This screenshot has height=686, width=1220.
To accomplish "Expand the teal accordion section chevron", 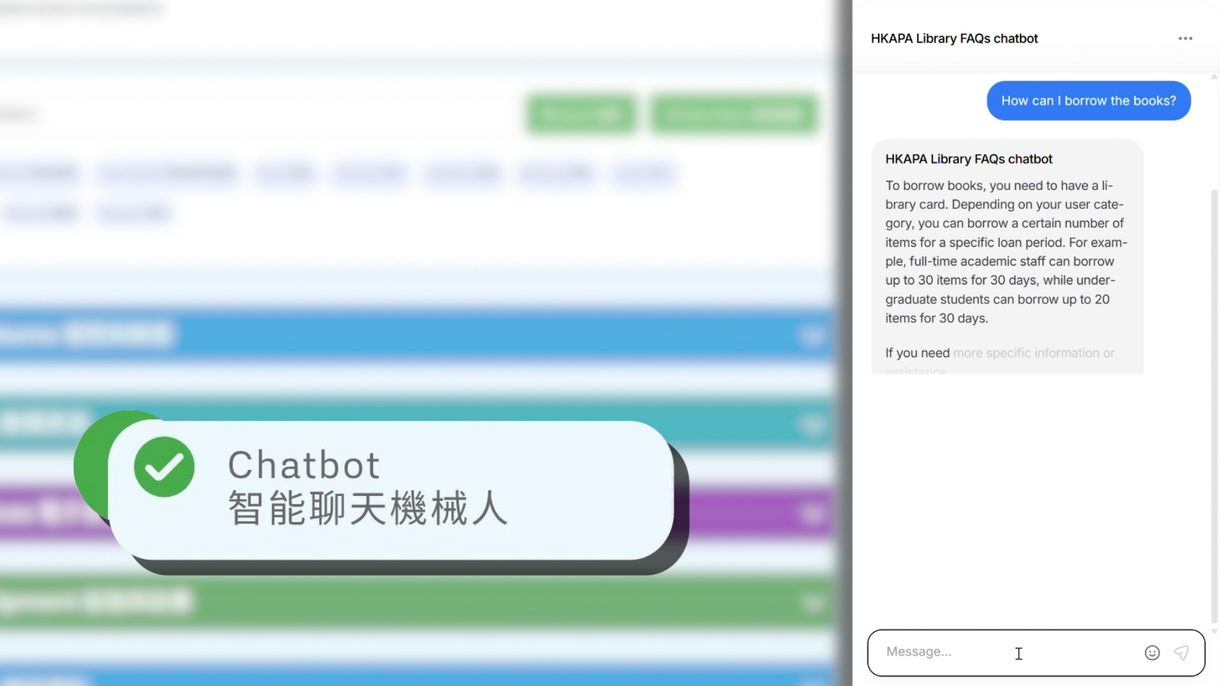I will (812, 425).
